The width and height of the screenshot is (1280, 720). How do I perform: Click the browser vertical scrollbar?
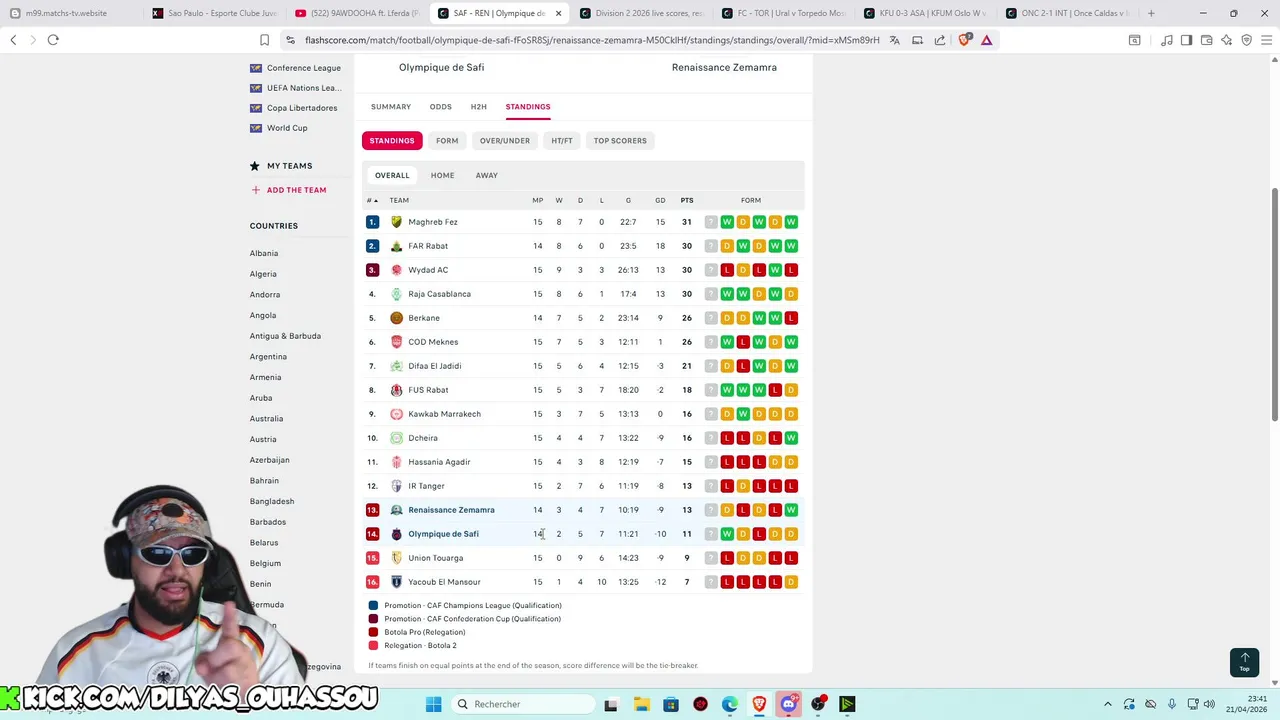click(1274, 305)
